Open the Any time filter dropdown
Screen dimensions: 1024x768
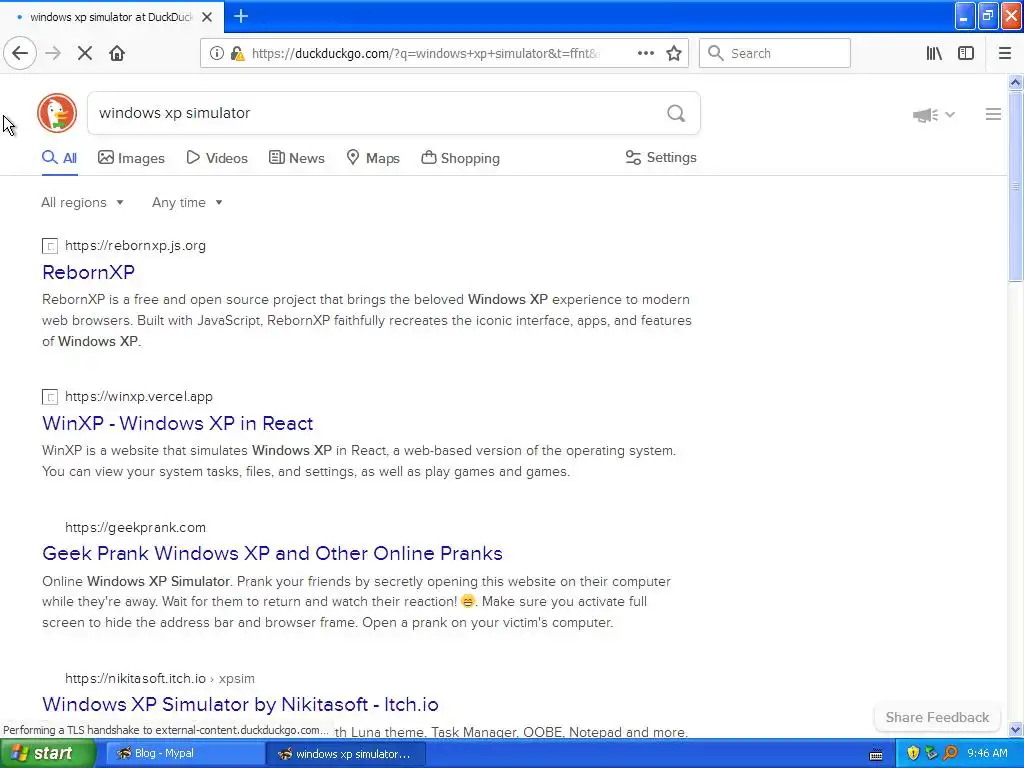187,202
